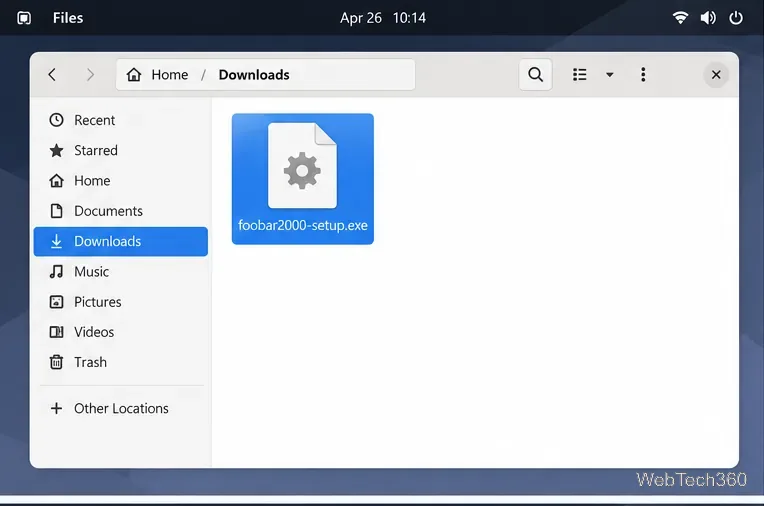The height and width of the screenshot is (506, 764).
Task: Go back with the left arrow button
Action: click(x=52, y=75)
